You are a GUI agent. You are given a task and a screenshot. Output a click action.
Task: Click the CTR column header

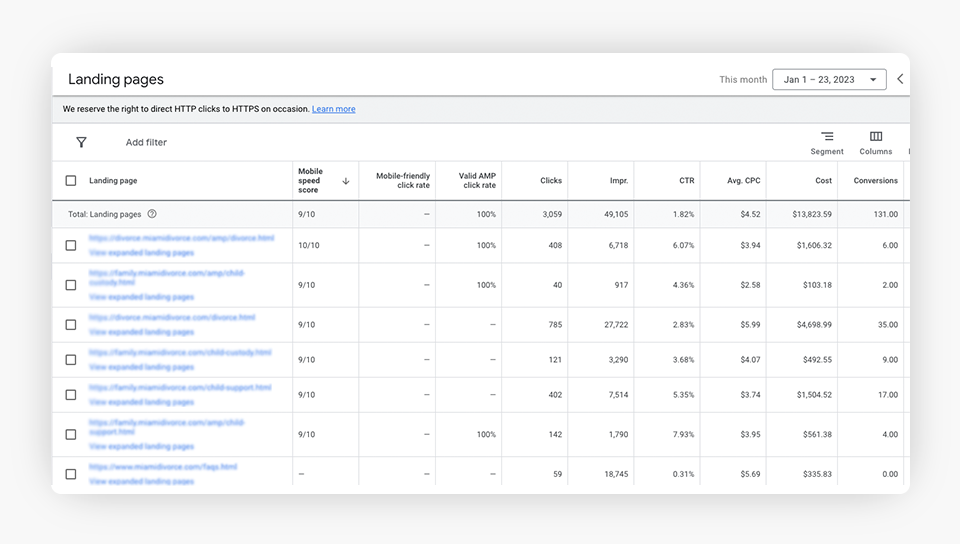point(686,181)
